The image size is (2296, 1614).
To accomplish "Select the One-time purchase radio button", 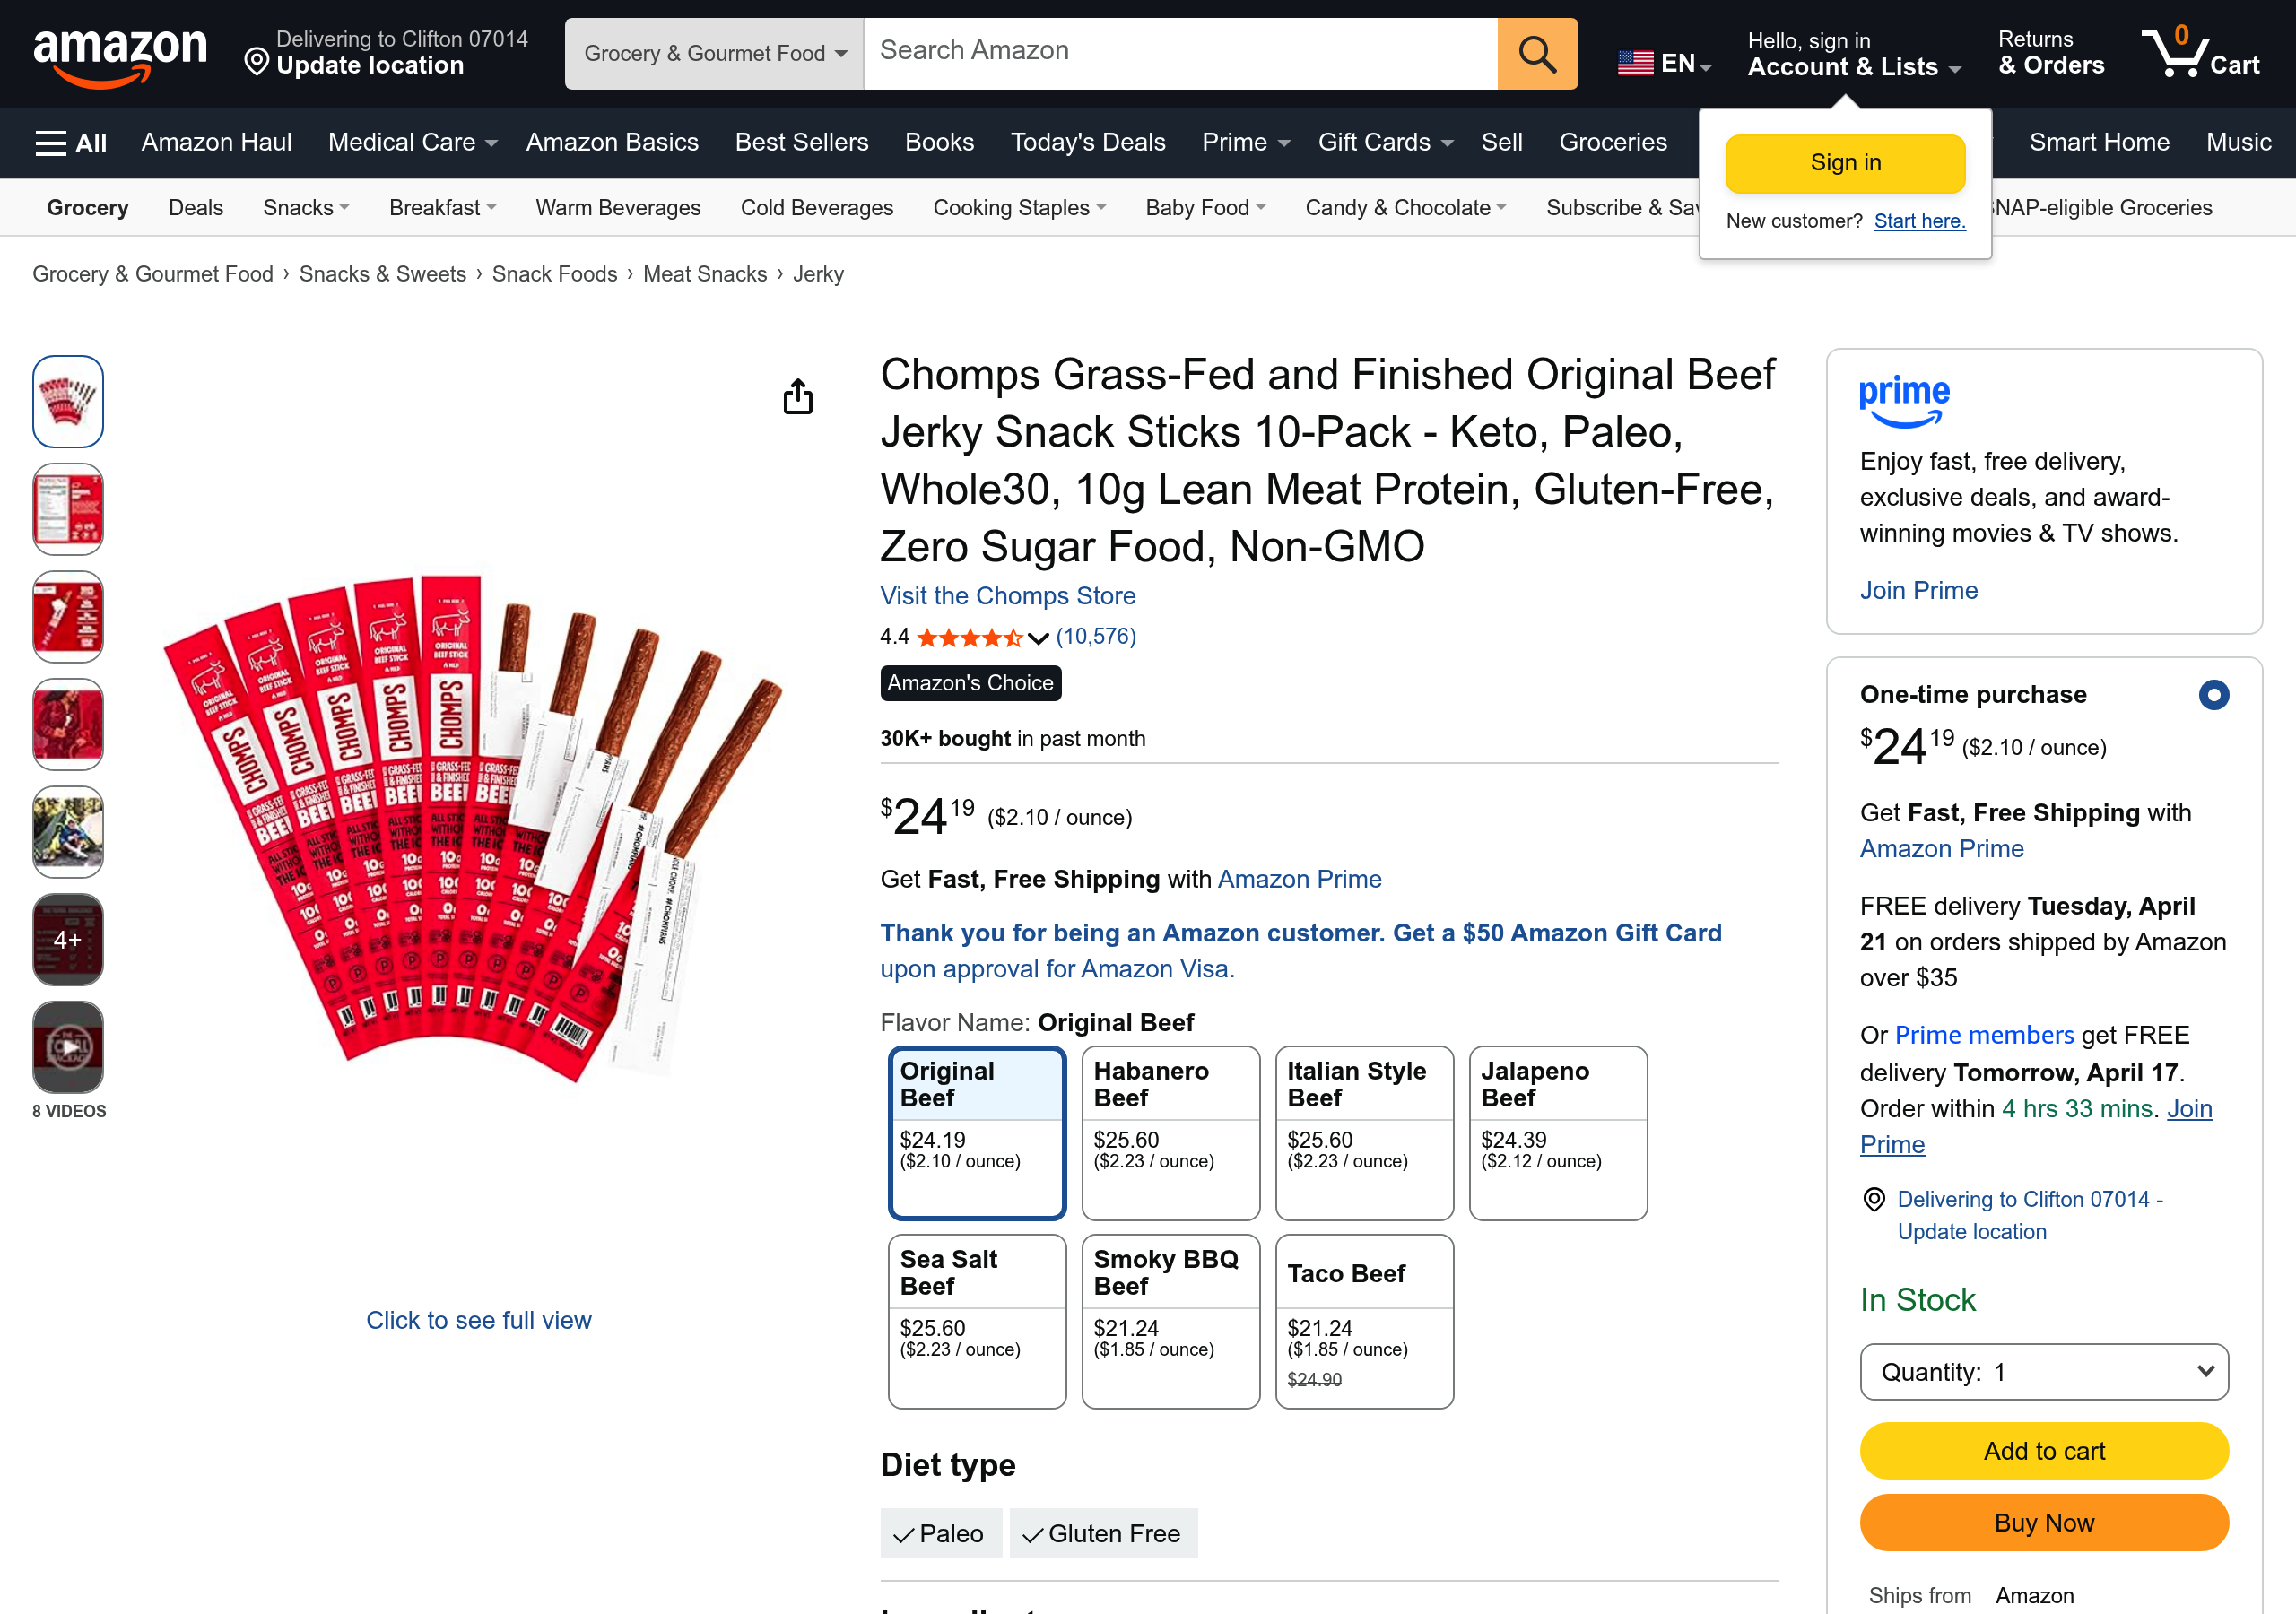I will tap(2216, 694).
